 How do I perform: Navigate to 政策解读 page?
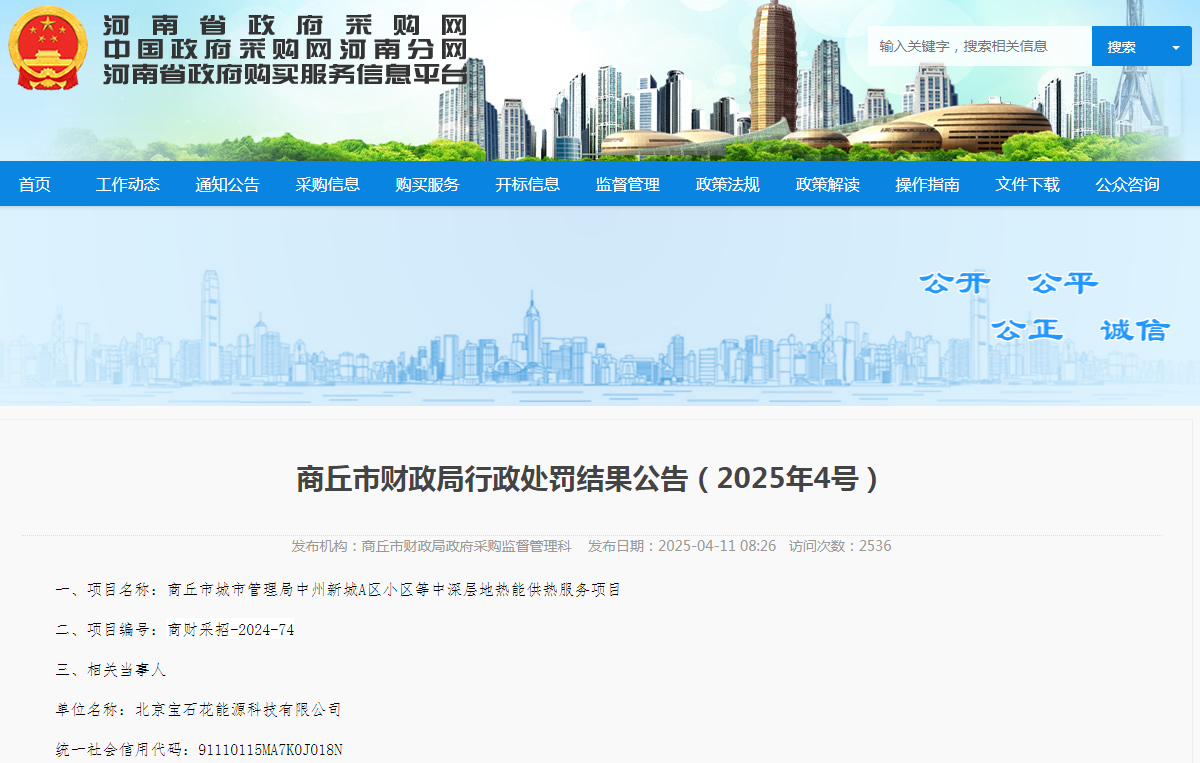coord(827,184)
